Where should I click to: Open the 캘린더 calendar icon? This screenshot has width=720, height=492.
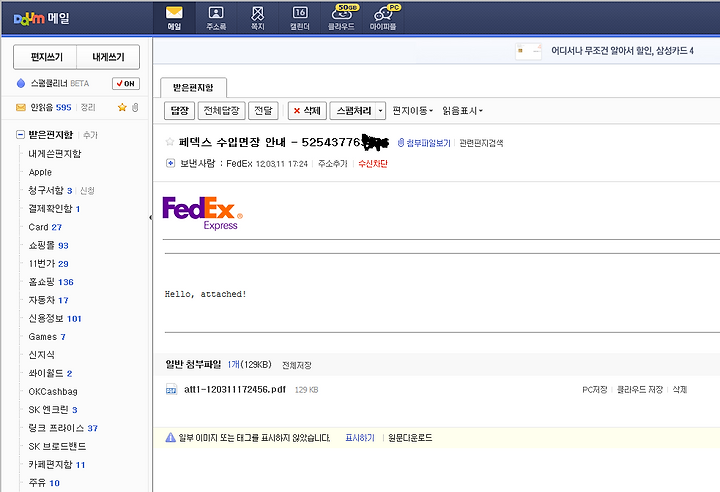tap(300, 17)
